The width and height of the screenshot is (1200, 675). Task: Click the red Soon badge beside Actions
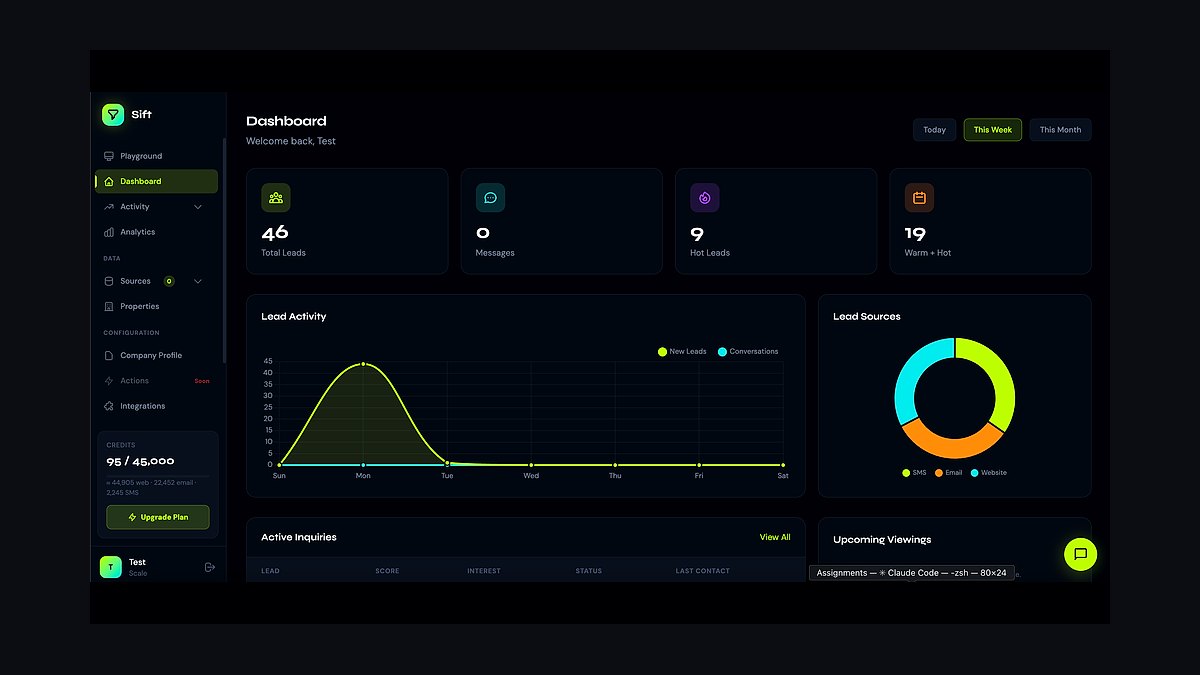pyautogui.click(x=202, y=381)
